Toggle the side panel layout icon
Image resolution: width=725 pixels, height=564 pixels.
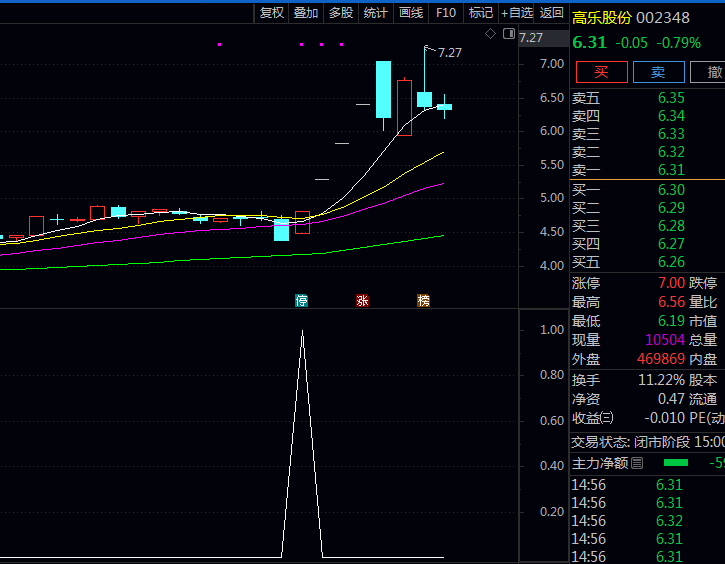(x=509, y=33)
